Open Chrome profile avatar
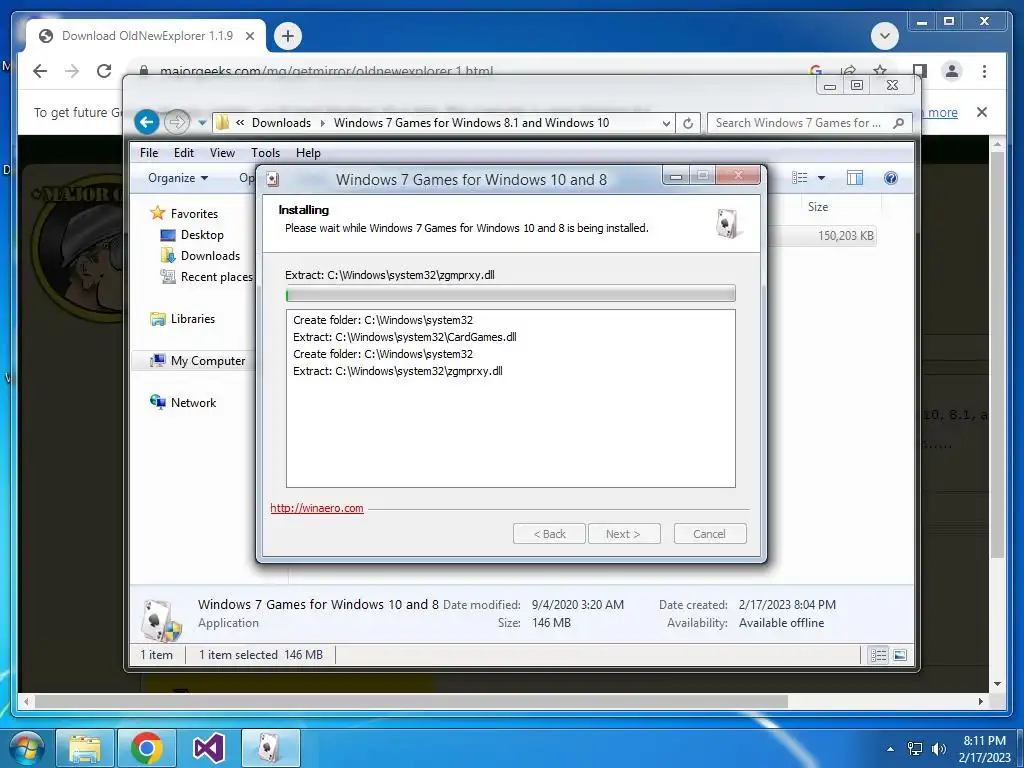This screenshot has height=768, width=1024. (952, 71)
